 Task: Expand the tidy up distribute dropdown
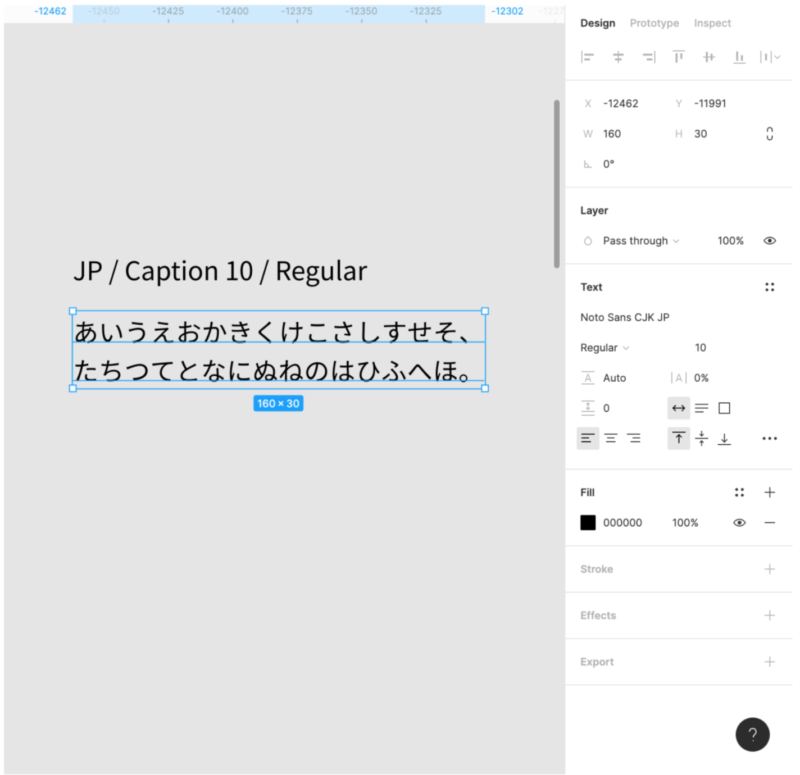769,57
